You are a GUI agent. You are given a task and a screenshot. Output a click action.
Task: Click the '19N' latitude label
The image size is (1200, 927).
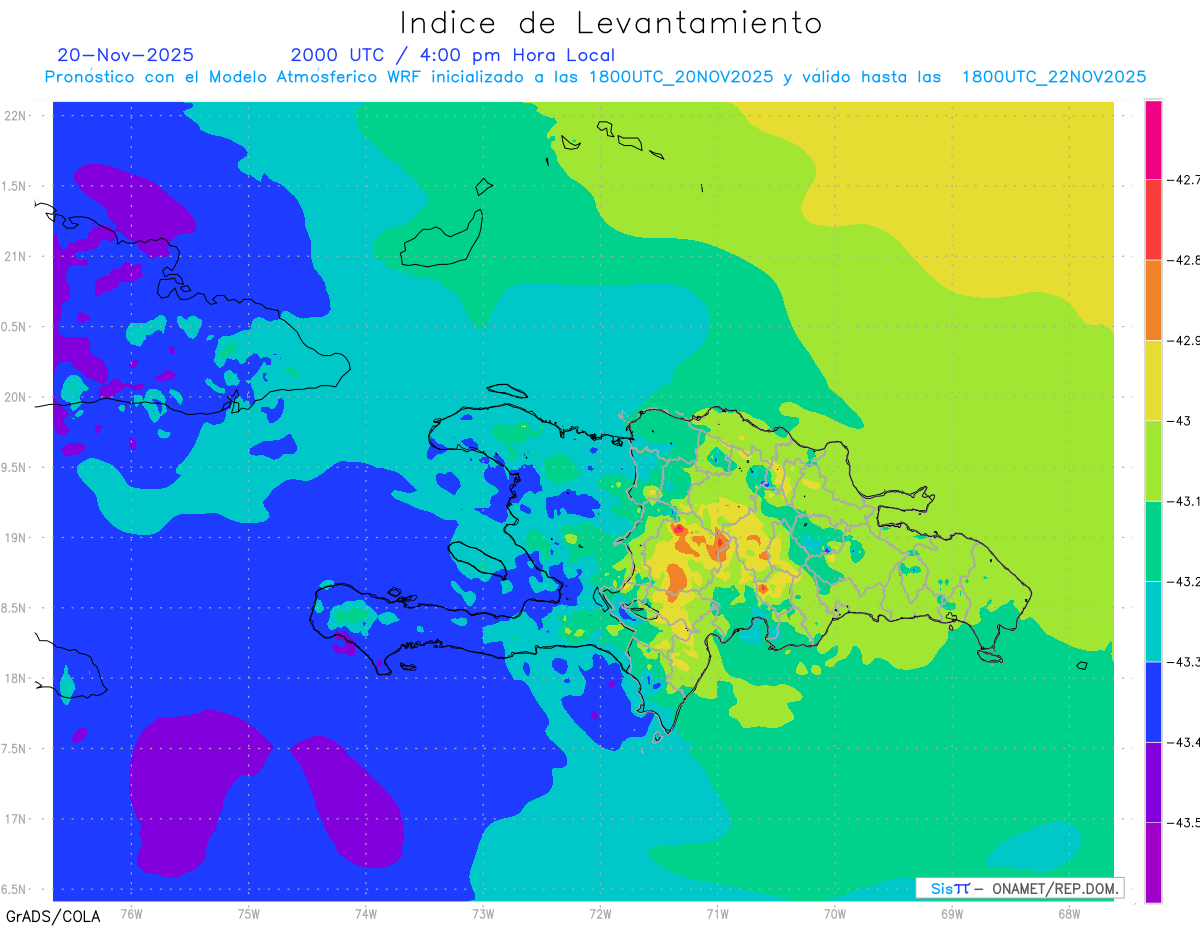click(16, 538)
